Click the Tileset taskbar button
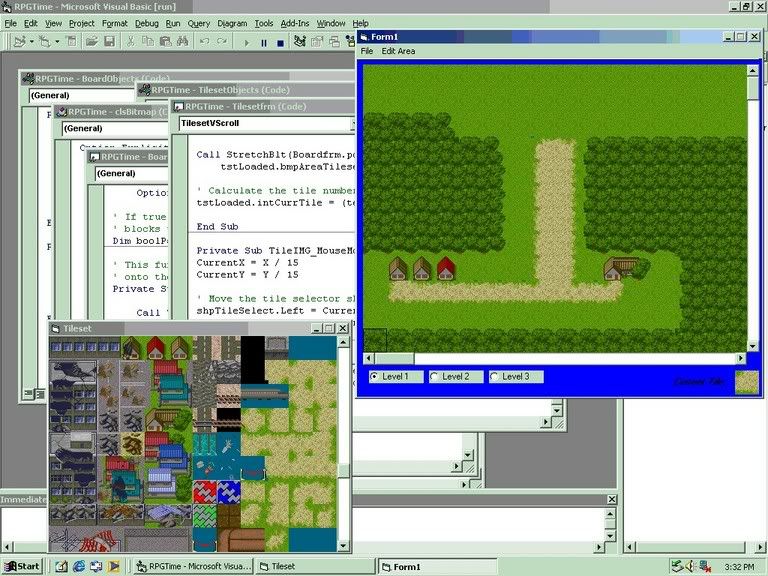Image resolution: width=768 pixels, height=576 pixels. [316, 567]
